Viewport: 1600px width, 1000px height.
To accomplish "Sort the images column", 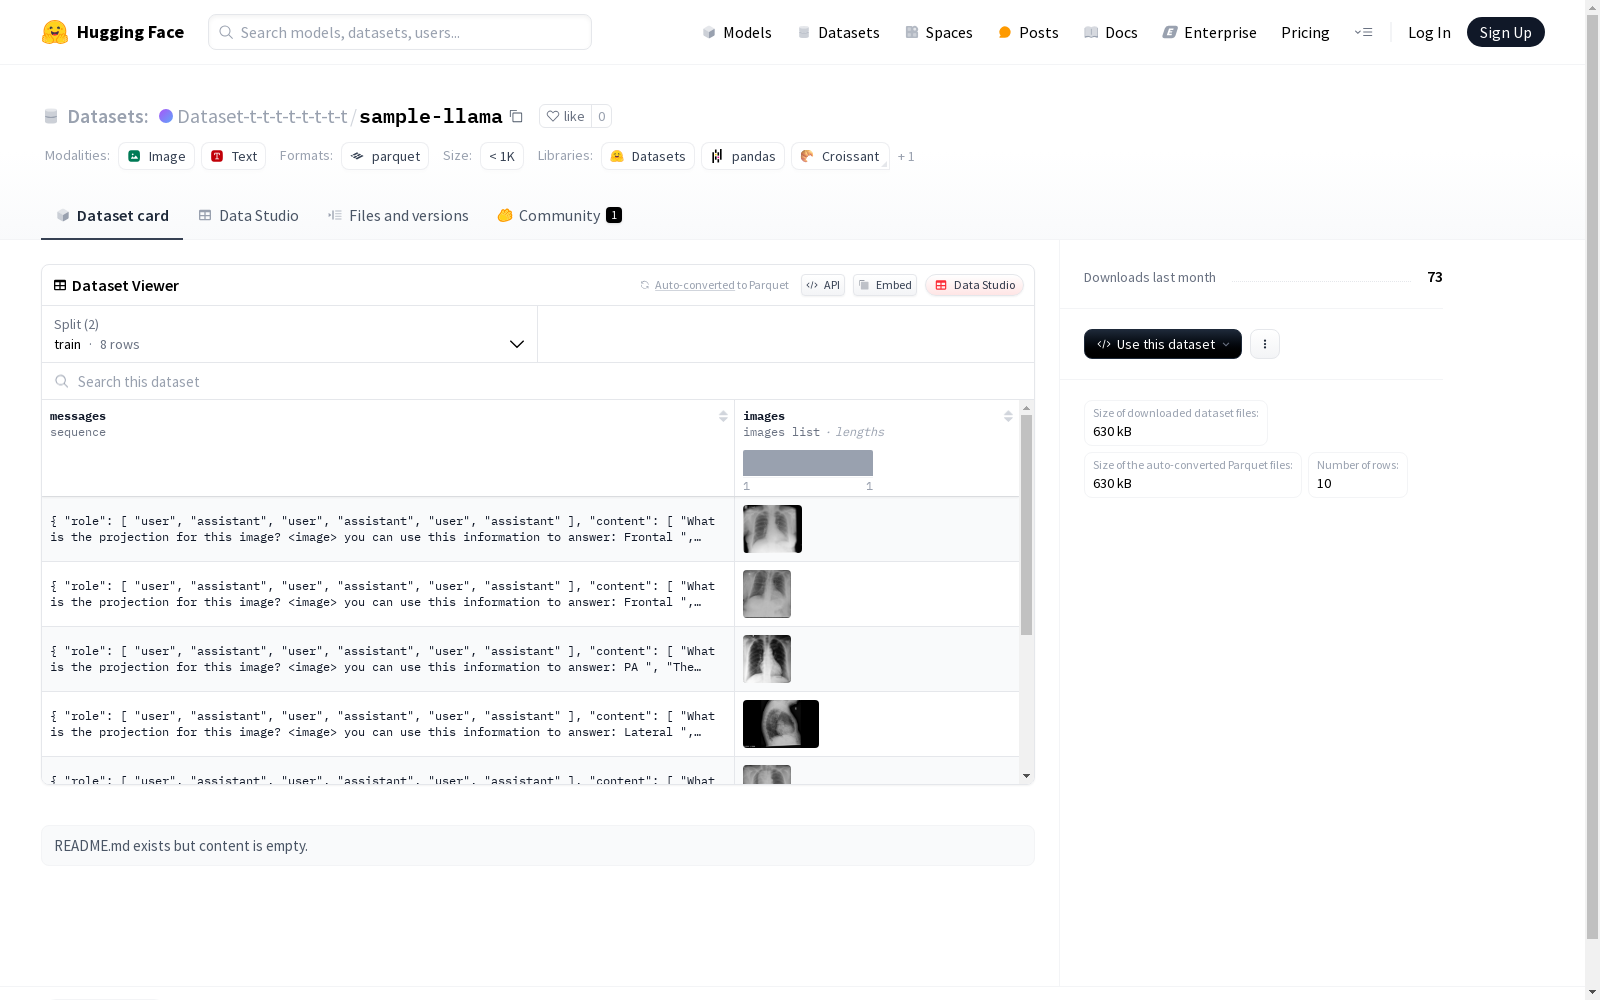I will pyautogui.click(x=1008, y=416).
